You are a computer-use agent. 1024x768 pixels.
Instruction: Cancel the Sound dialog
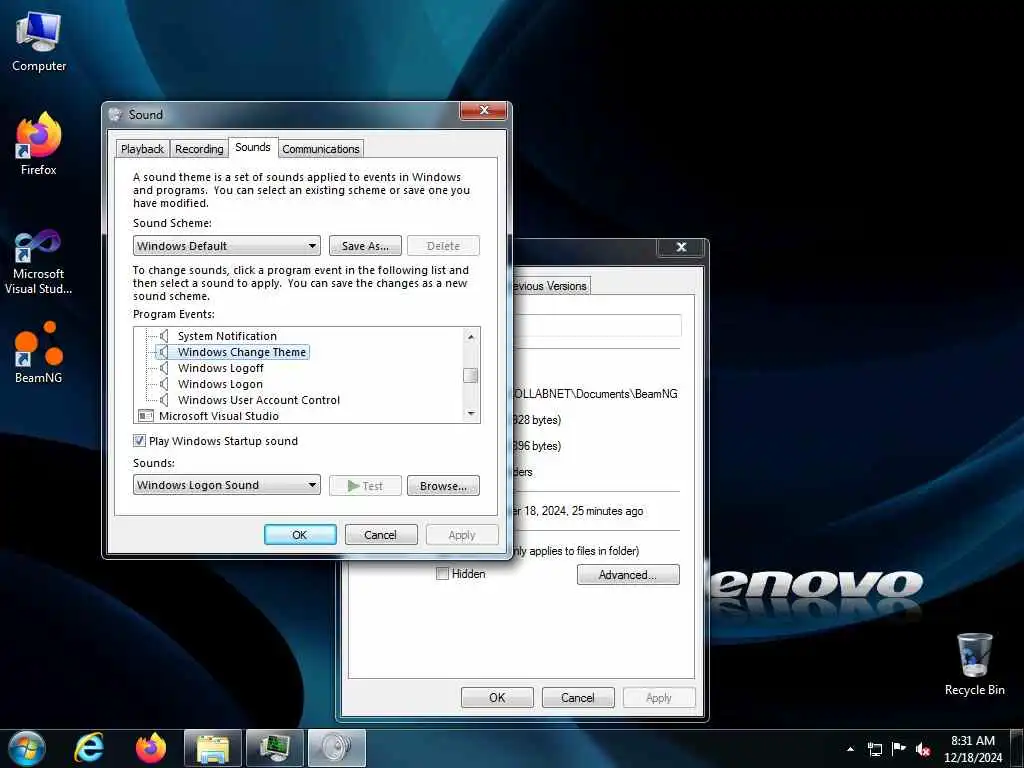pyautogui.click(x=381, y=534)
